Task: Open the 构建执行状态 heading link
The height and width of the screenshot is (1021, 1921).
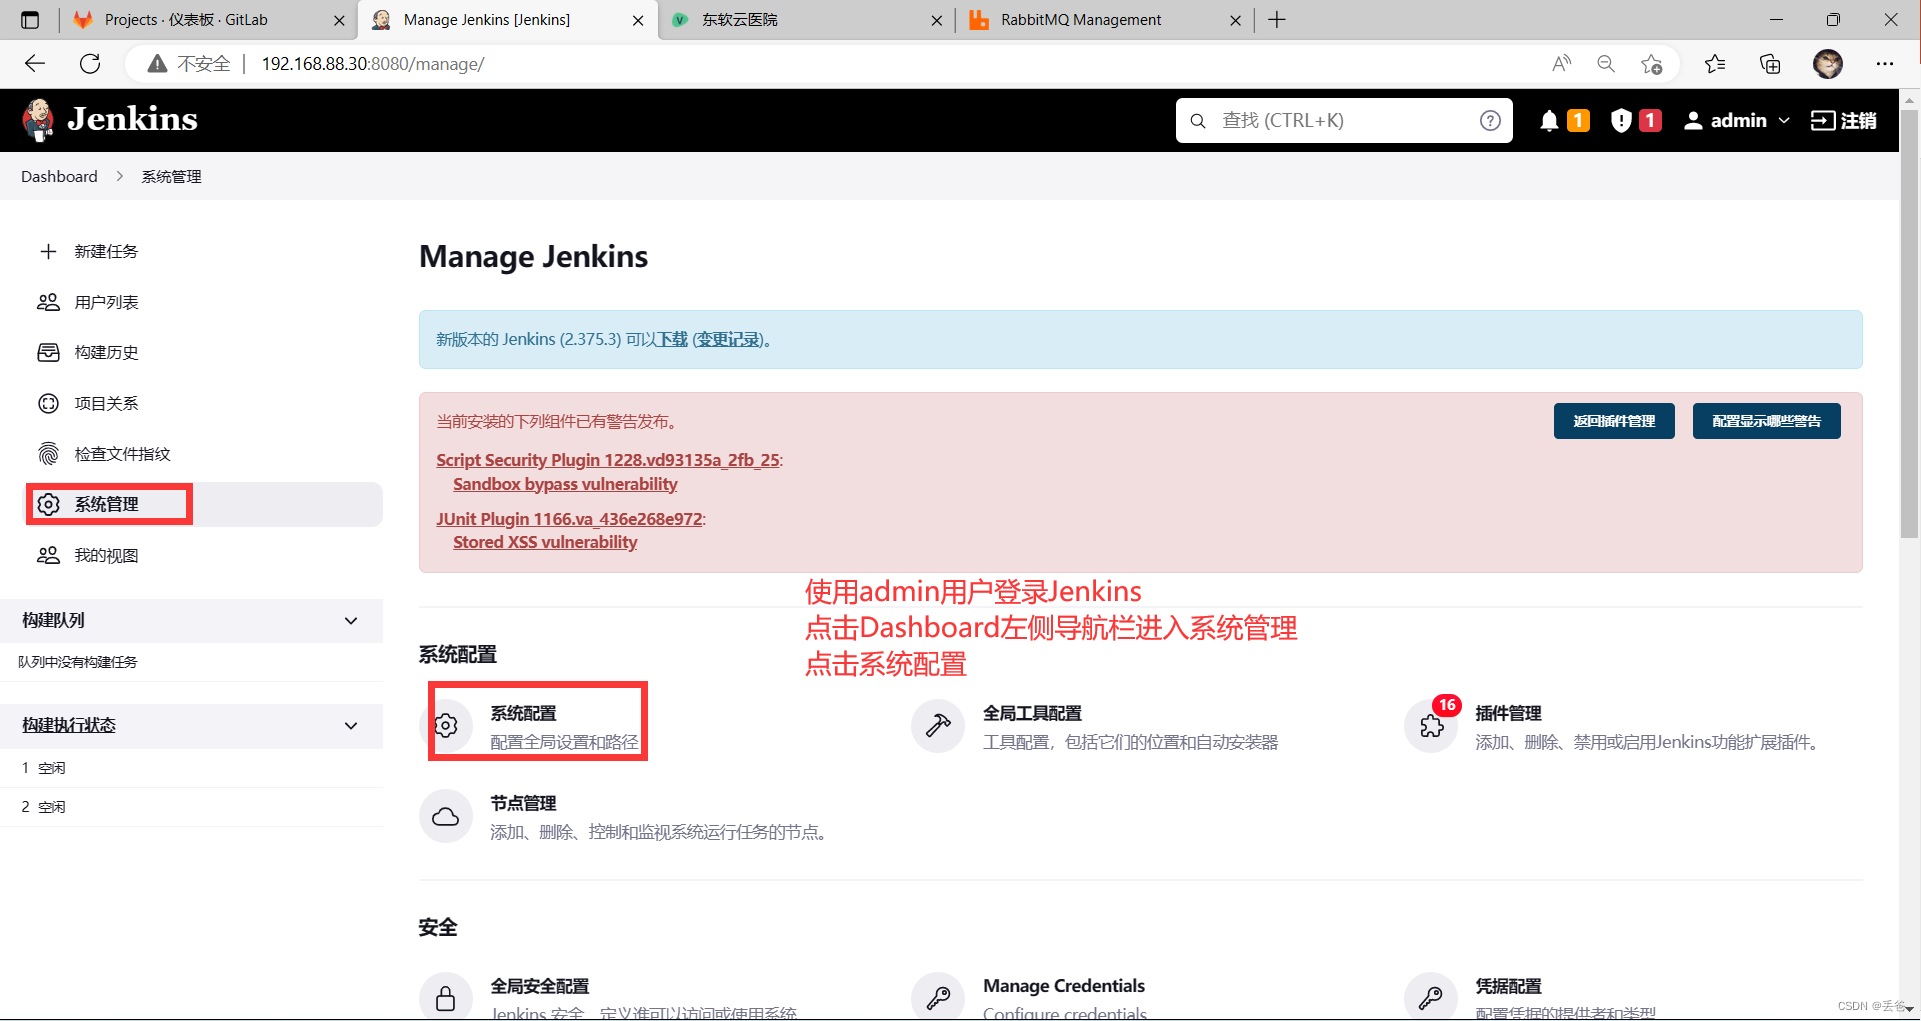Action: [x=69, y=725]
